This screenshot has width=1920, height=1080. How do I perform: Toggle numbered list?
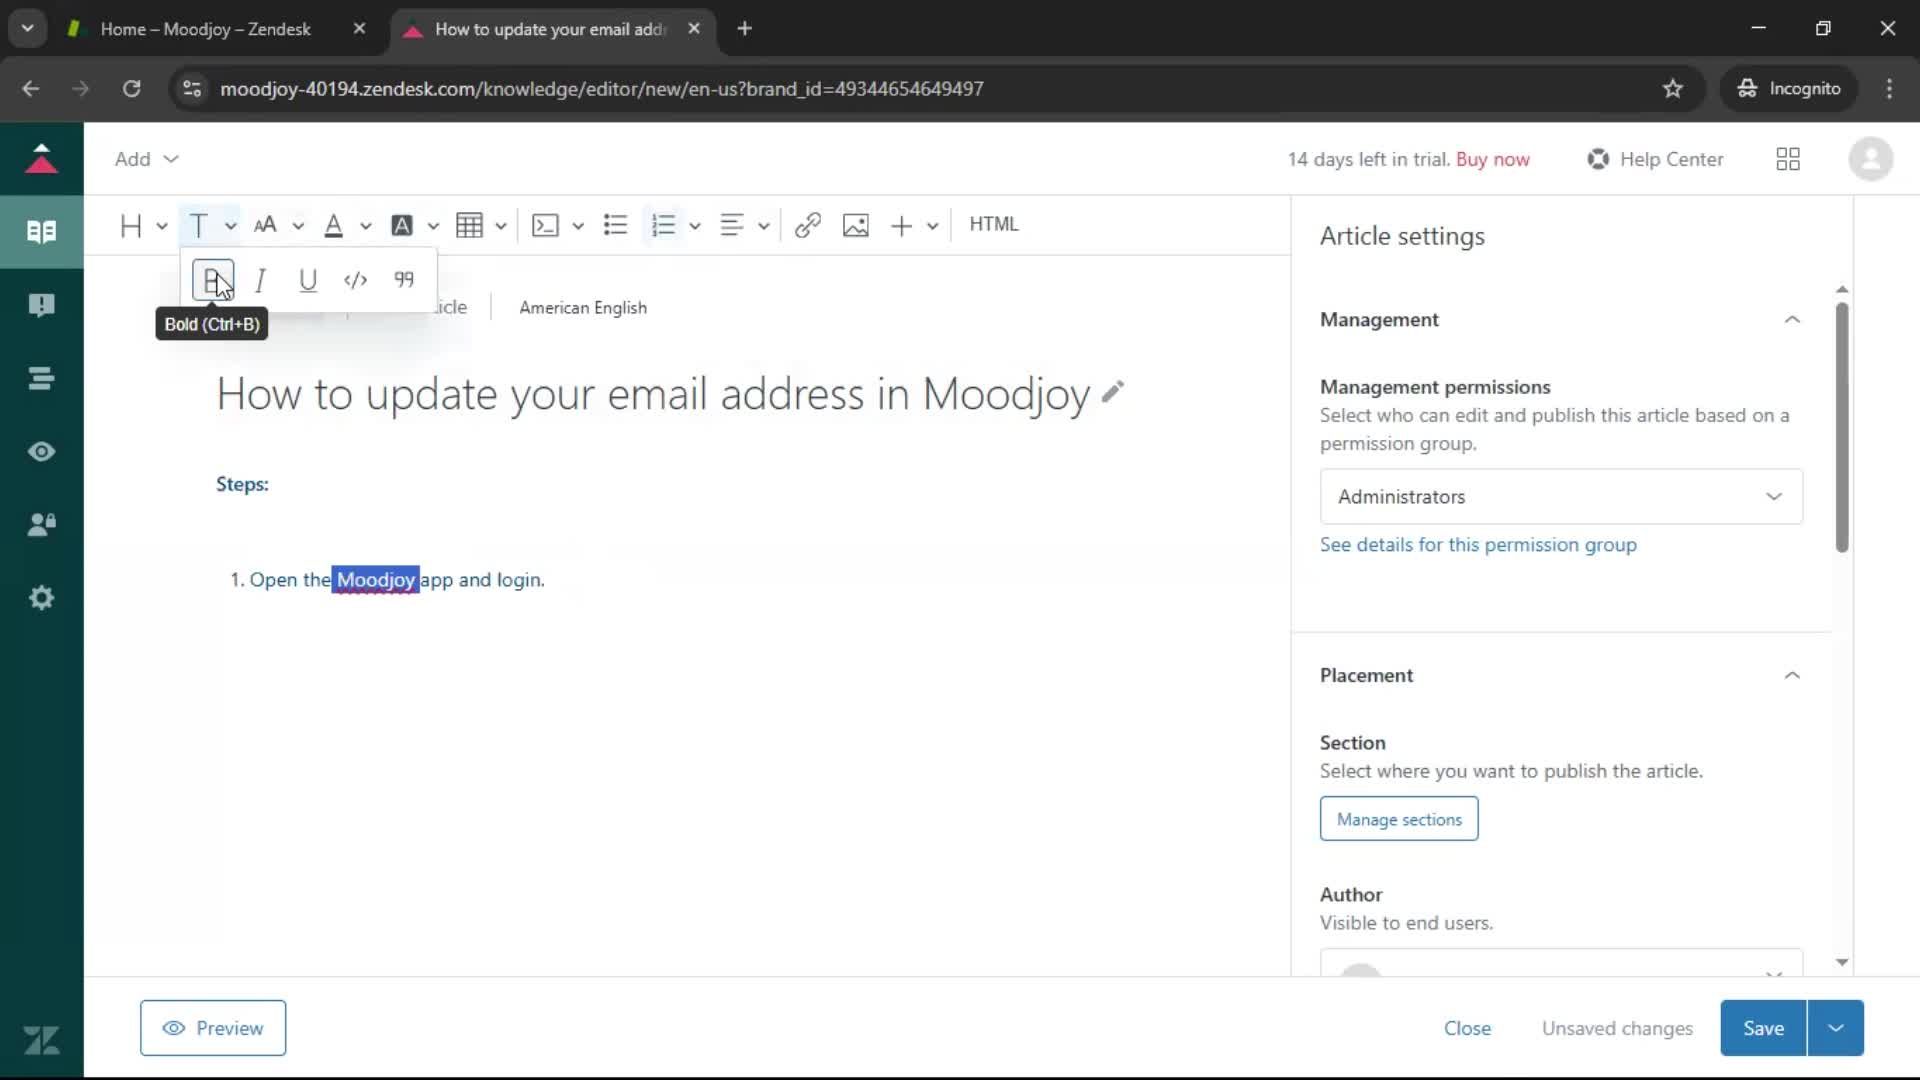[x=663, y=226]
